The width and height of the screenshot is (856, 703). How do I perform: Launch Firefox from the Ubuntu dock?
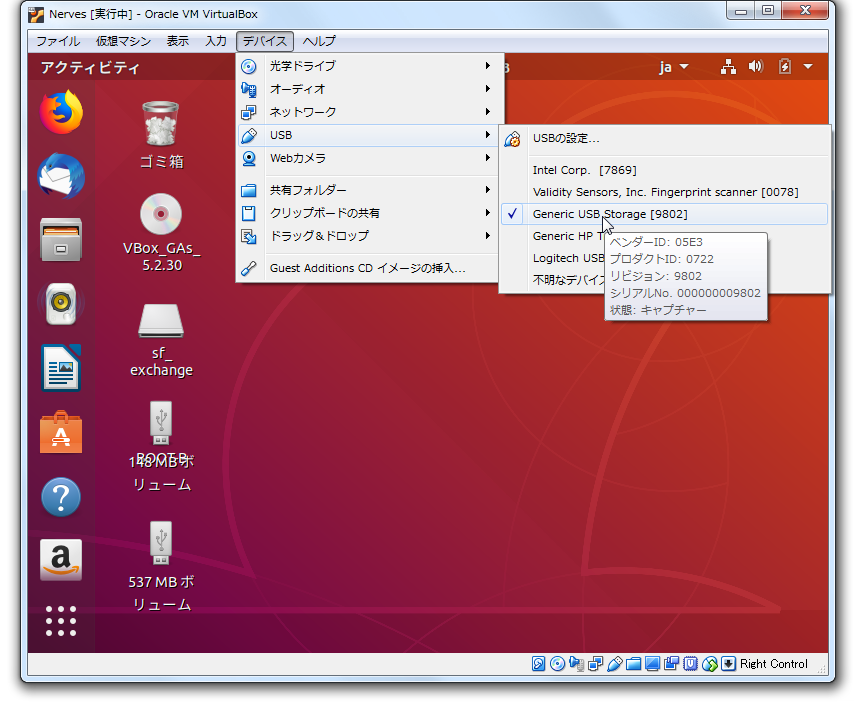(x=61, y=112)
